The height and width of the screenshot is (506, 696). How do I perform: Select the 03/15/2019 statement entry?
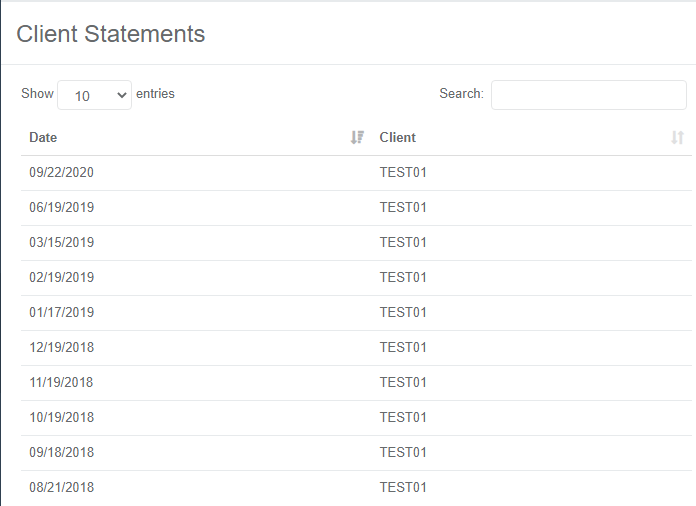click(61, 243)
